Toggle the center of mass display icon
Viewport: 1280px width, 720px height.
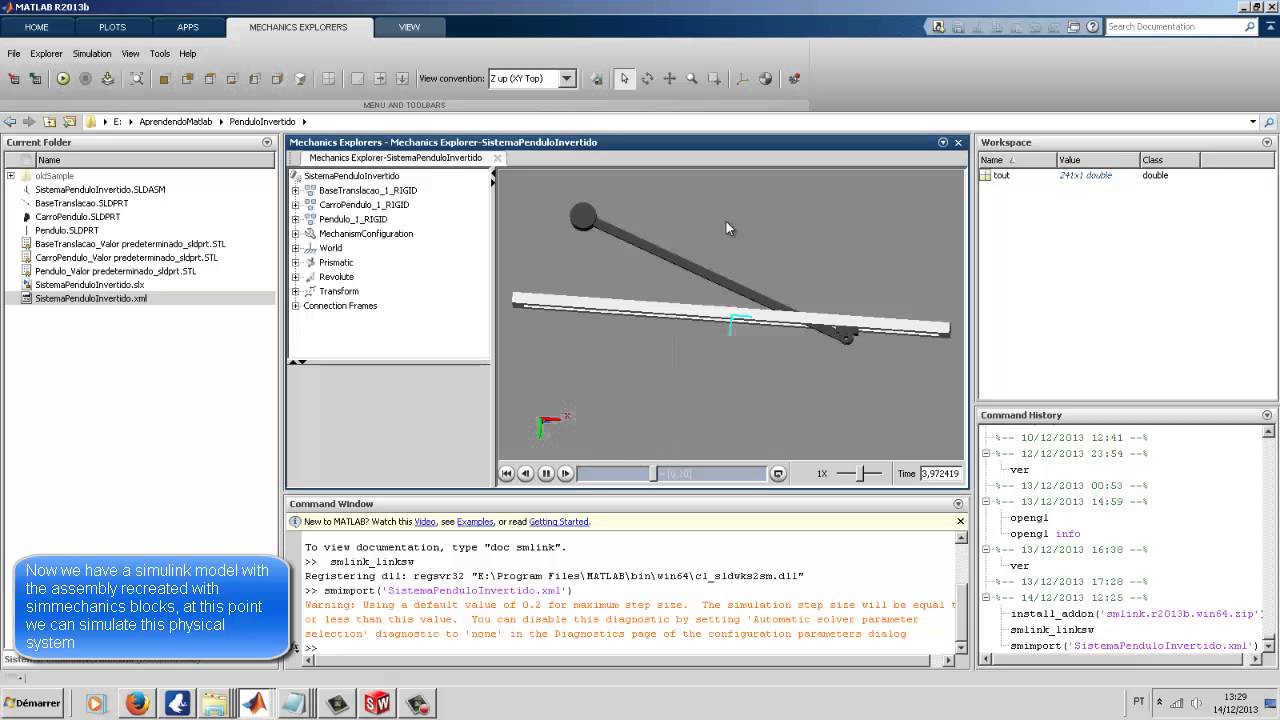[x=765, y=78]
